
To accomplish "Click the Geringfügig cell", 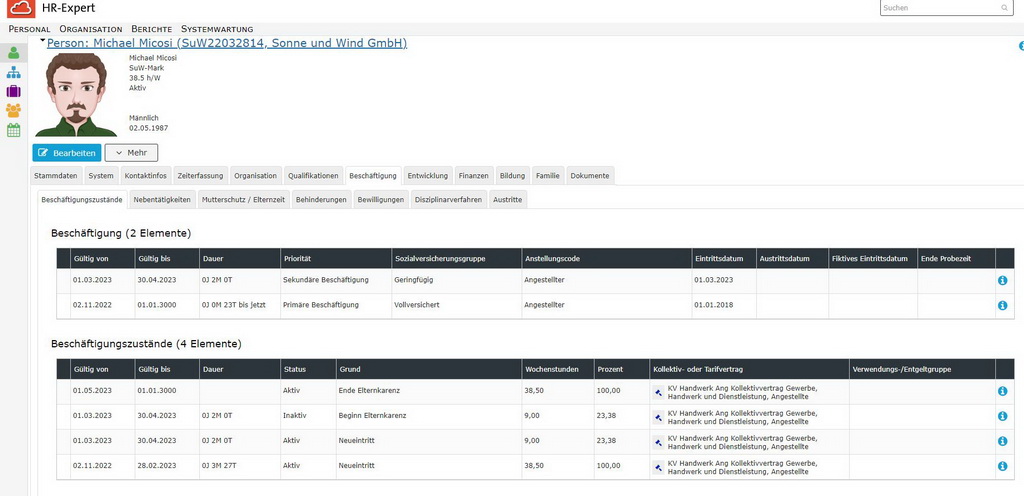I will (456, 280).
